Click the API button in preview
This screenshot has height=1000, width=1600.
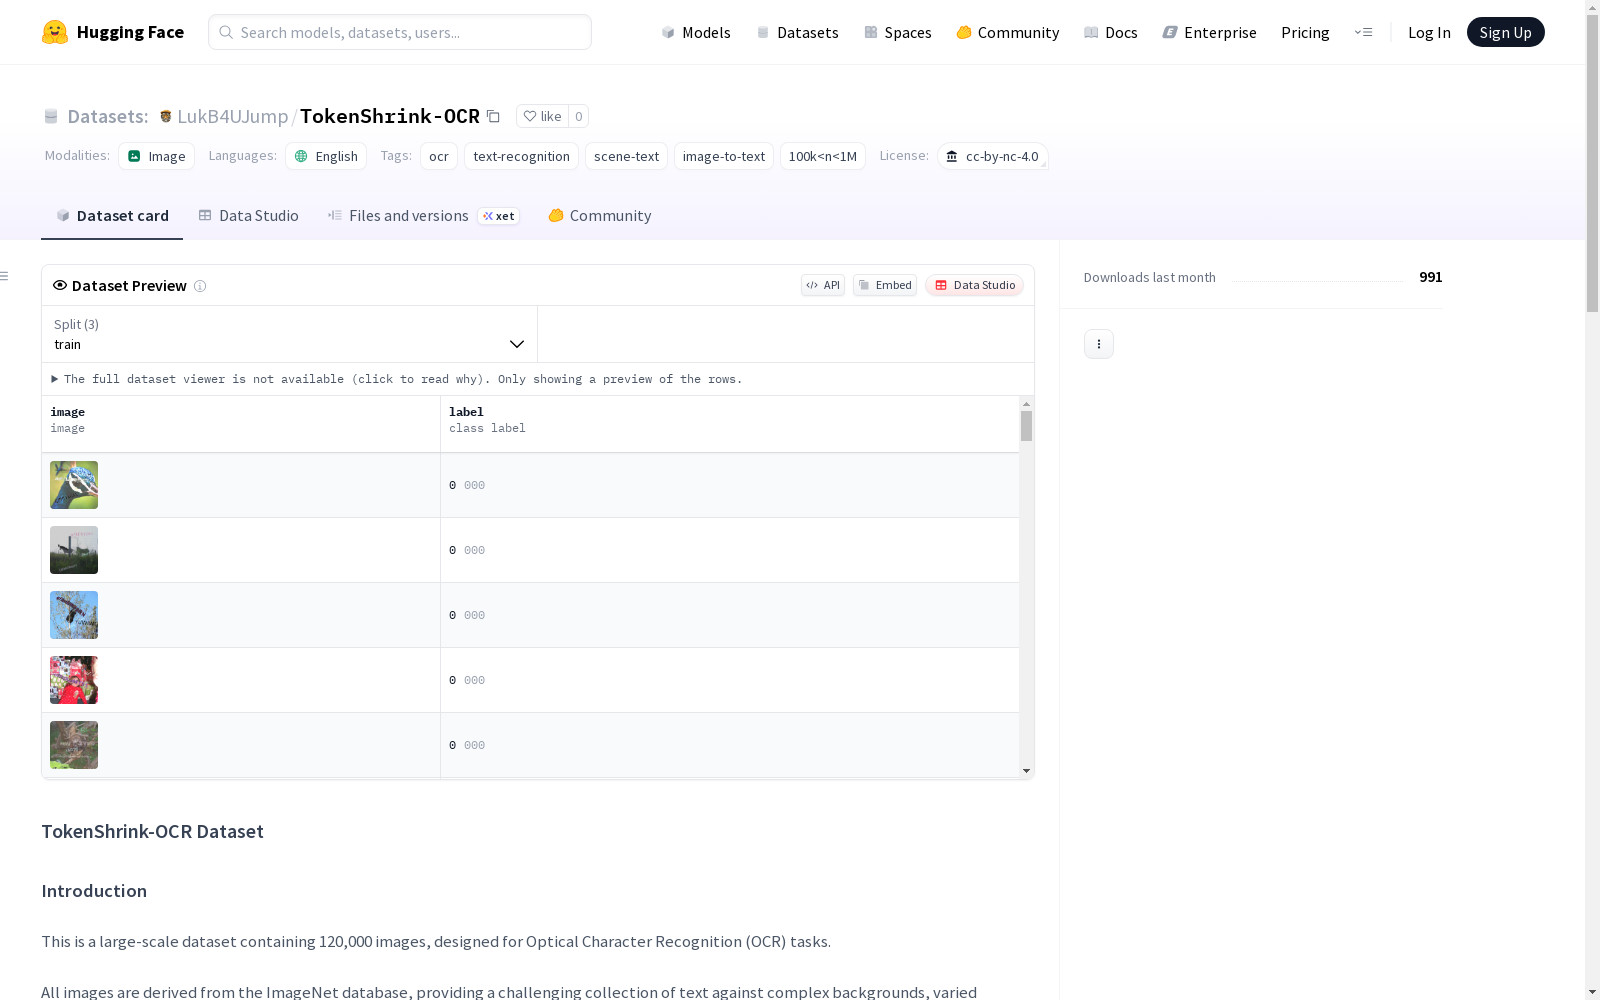(x=823, y=285)
